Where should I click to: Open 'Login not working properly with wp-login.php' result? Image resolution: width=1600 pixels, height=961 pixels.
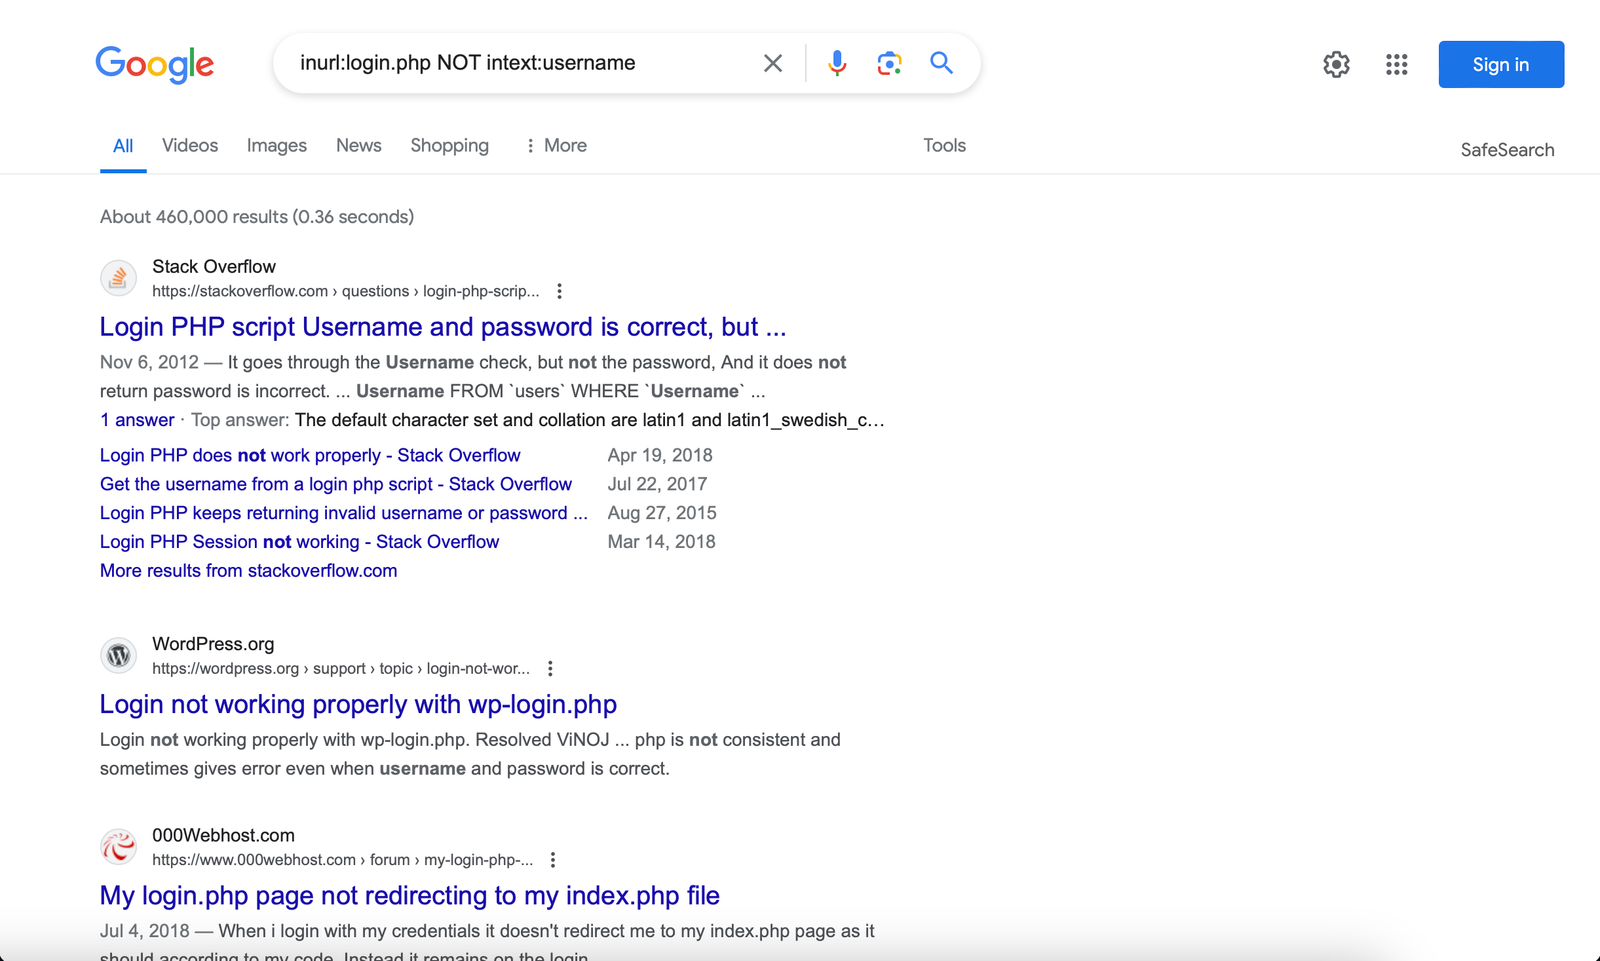pos(358,704)
